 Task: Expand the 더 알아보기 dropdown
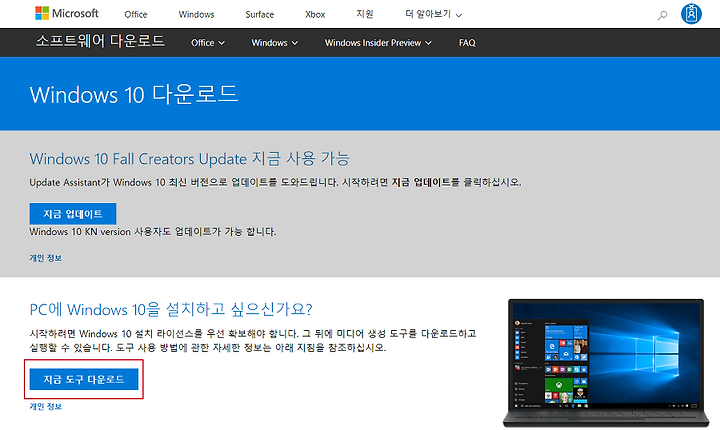tap(433, 14)
